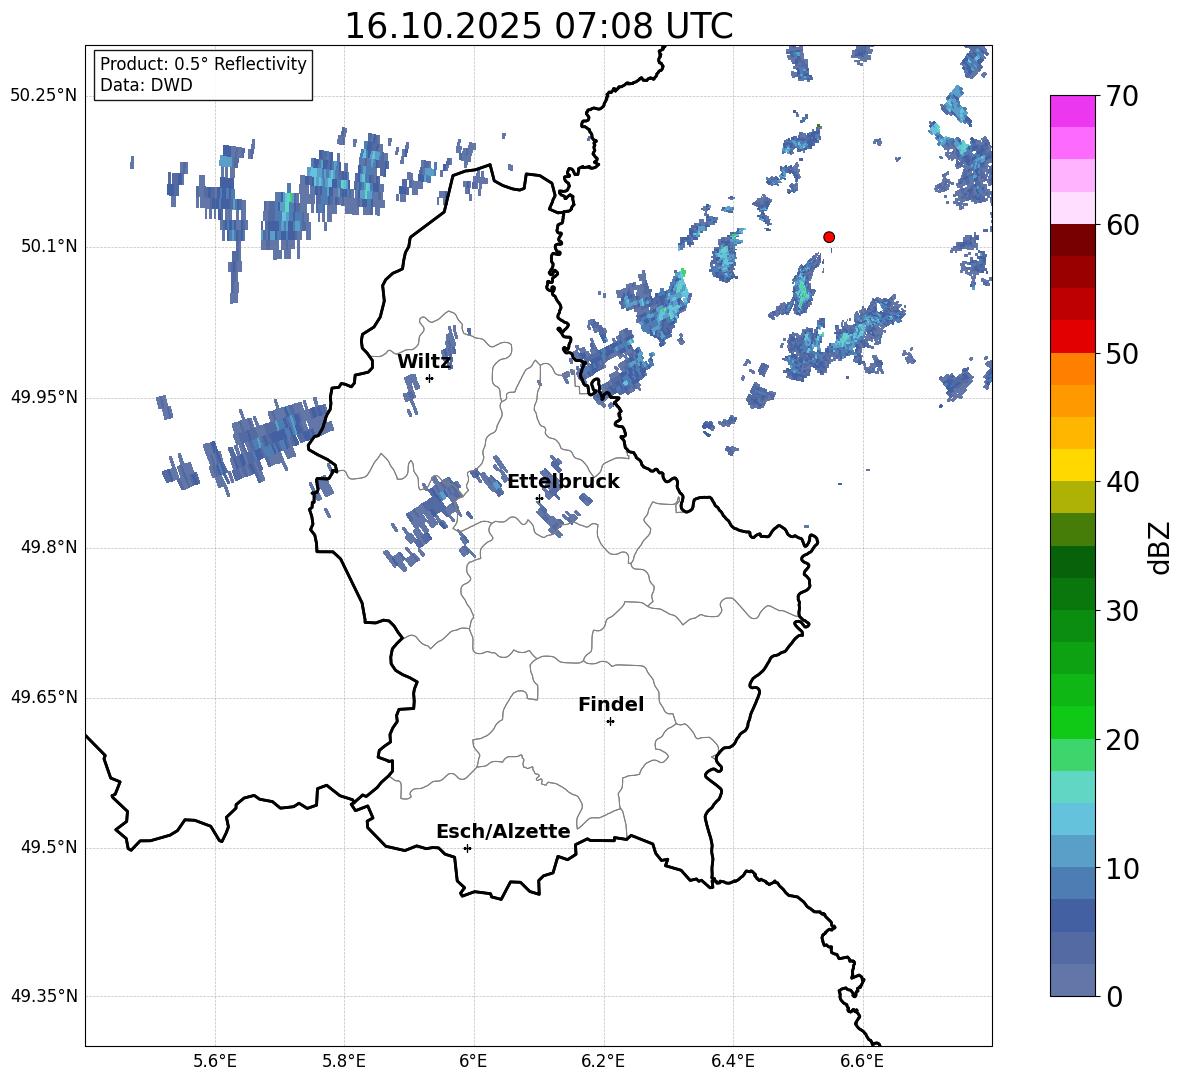1184x1081 pixels.
Task: Click the turquoise colorbar segment below 20
Action: point(1073,787)
